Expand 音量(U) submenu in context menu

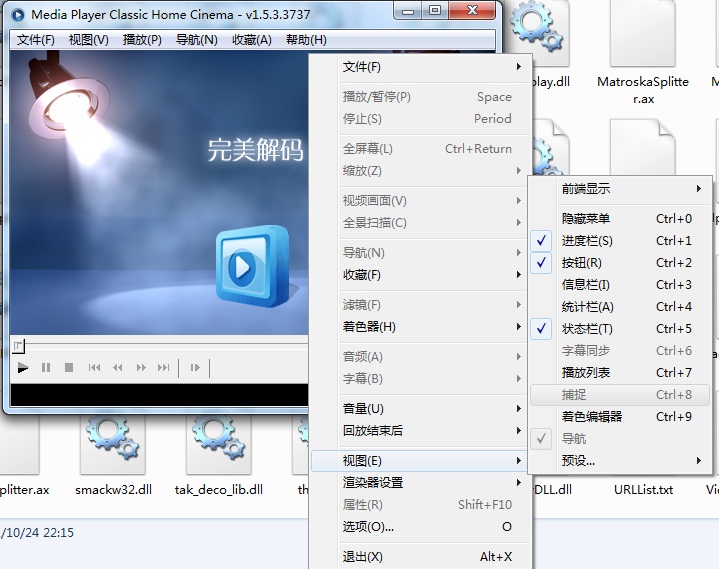click(x=420, y=409)
